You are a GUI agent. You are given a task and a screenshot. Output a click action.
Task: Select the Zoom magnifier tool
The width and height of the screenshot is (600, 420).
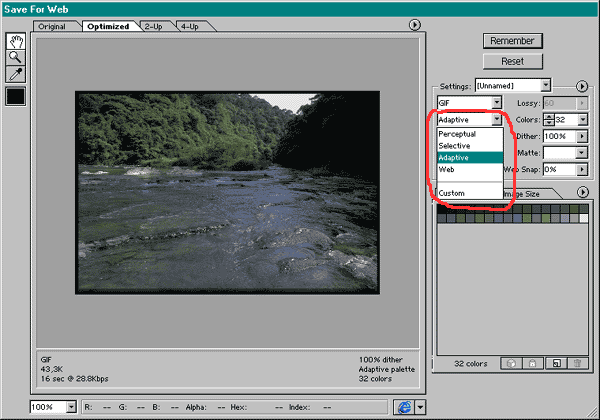tap(16, 57)
